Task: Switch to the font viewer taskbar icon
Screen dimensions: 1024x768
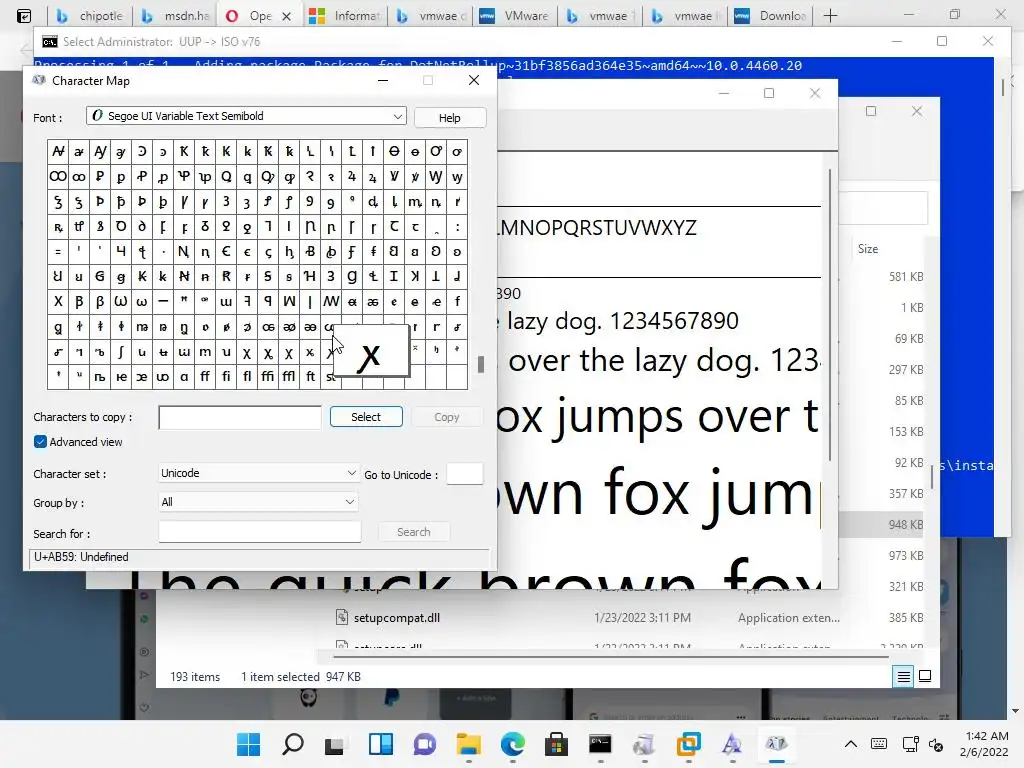Action: pyautogui.click(x=732, y=744)
